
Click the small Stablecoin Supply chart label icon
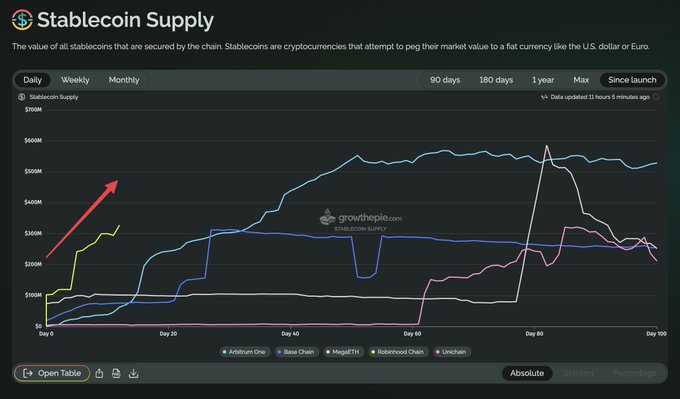(22, 97)
